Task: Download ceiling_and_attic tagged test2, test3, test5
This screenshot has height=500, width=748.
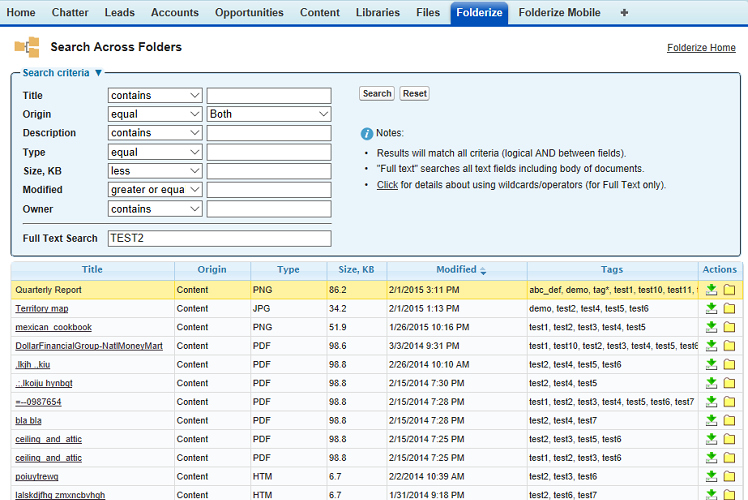Action: [x=711, y=438]
